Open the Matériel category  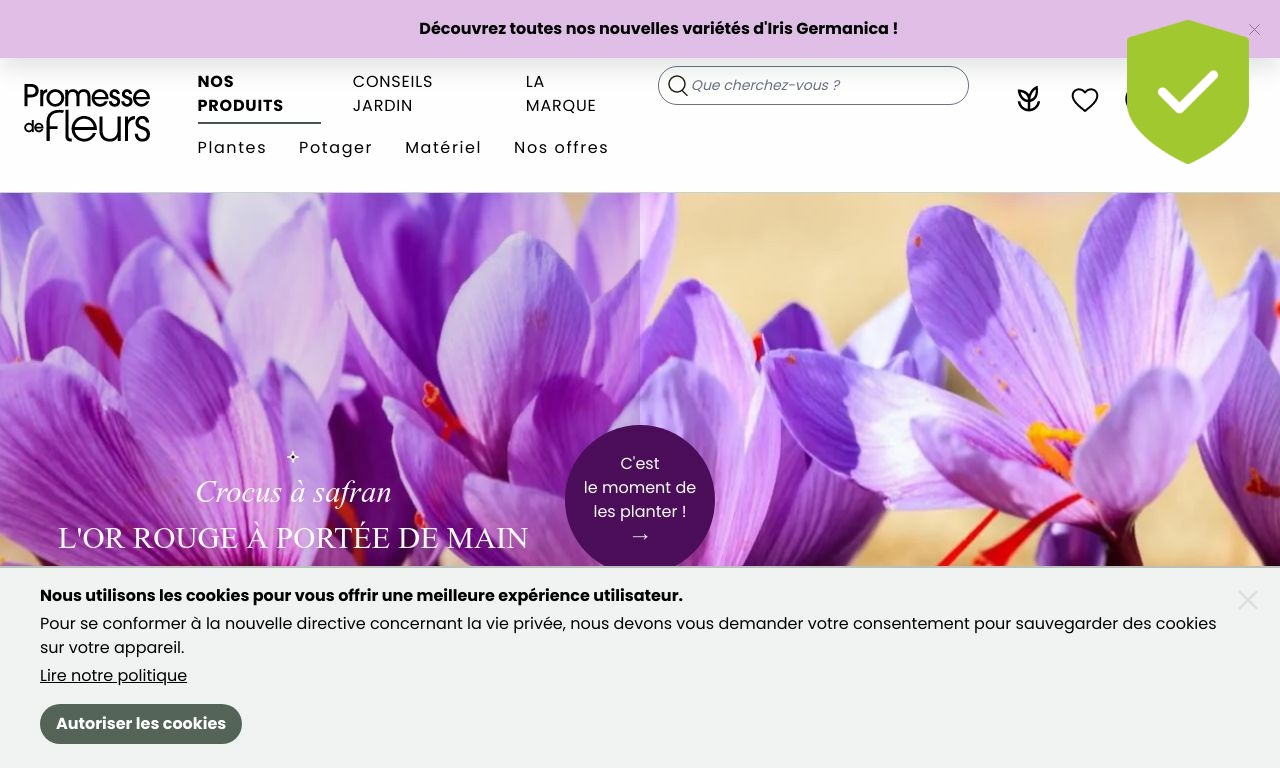pyautogui.click(x=443, y=148)
